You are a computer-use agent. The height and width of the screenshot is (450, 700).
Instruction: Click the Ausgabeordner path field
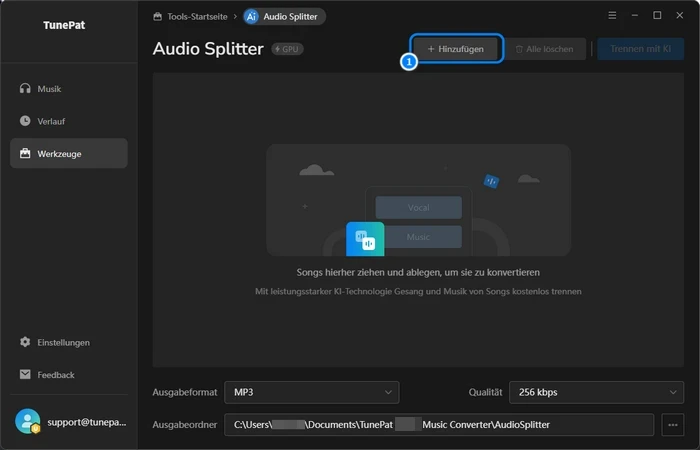coord(439,425)
